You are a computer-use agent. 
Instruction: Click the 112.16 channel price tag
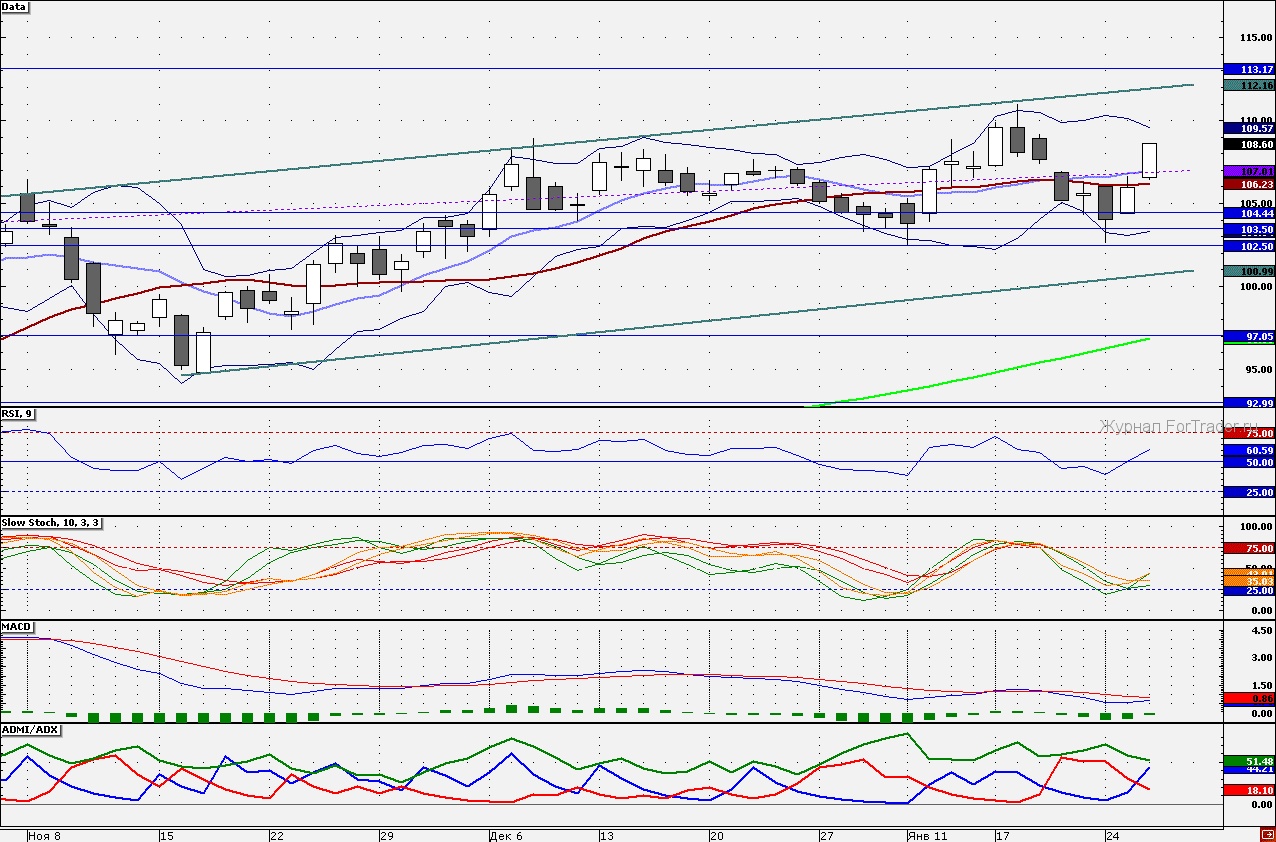tap(1249, 86)
